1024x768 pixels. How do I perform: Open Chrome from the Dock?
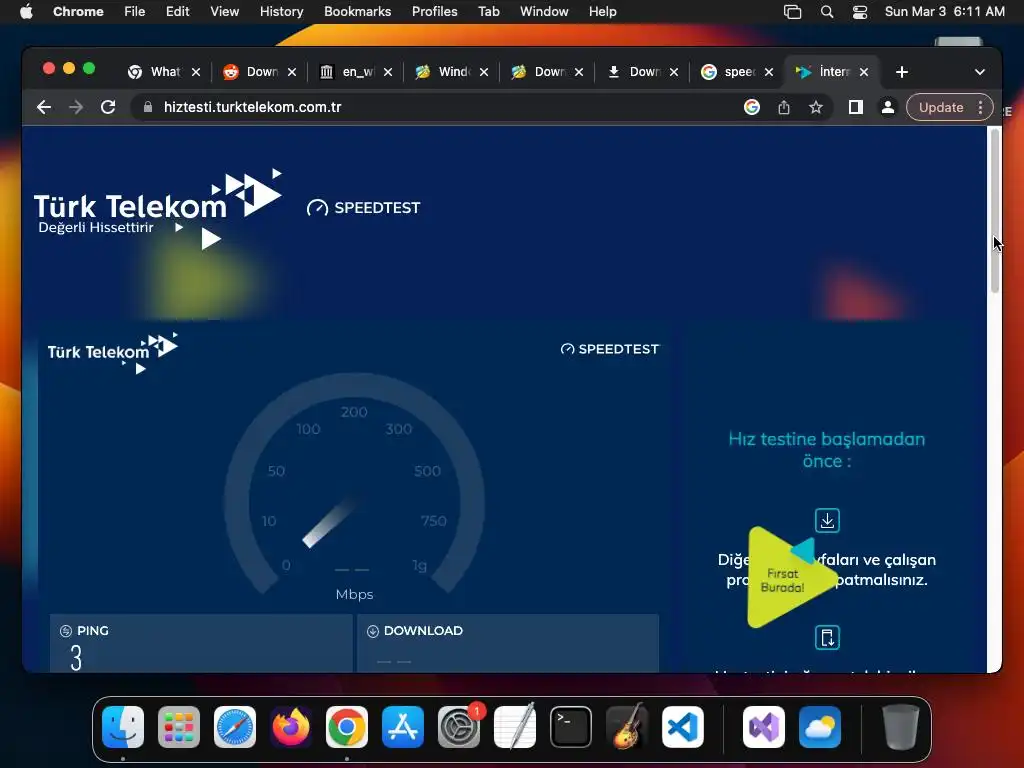[347, 727]
